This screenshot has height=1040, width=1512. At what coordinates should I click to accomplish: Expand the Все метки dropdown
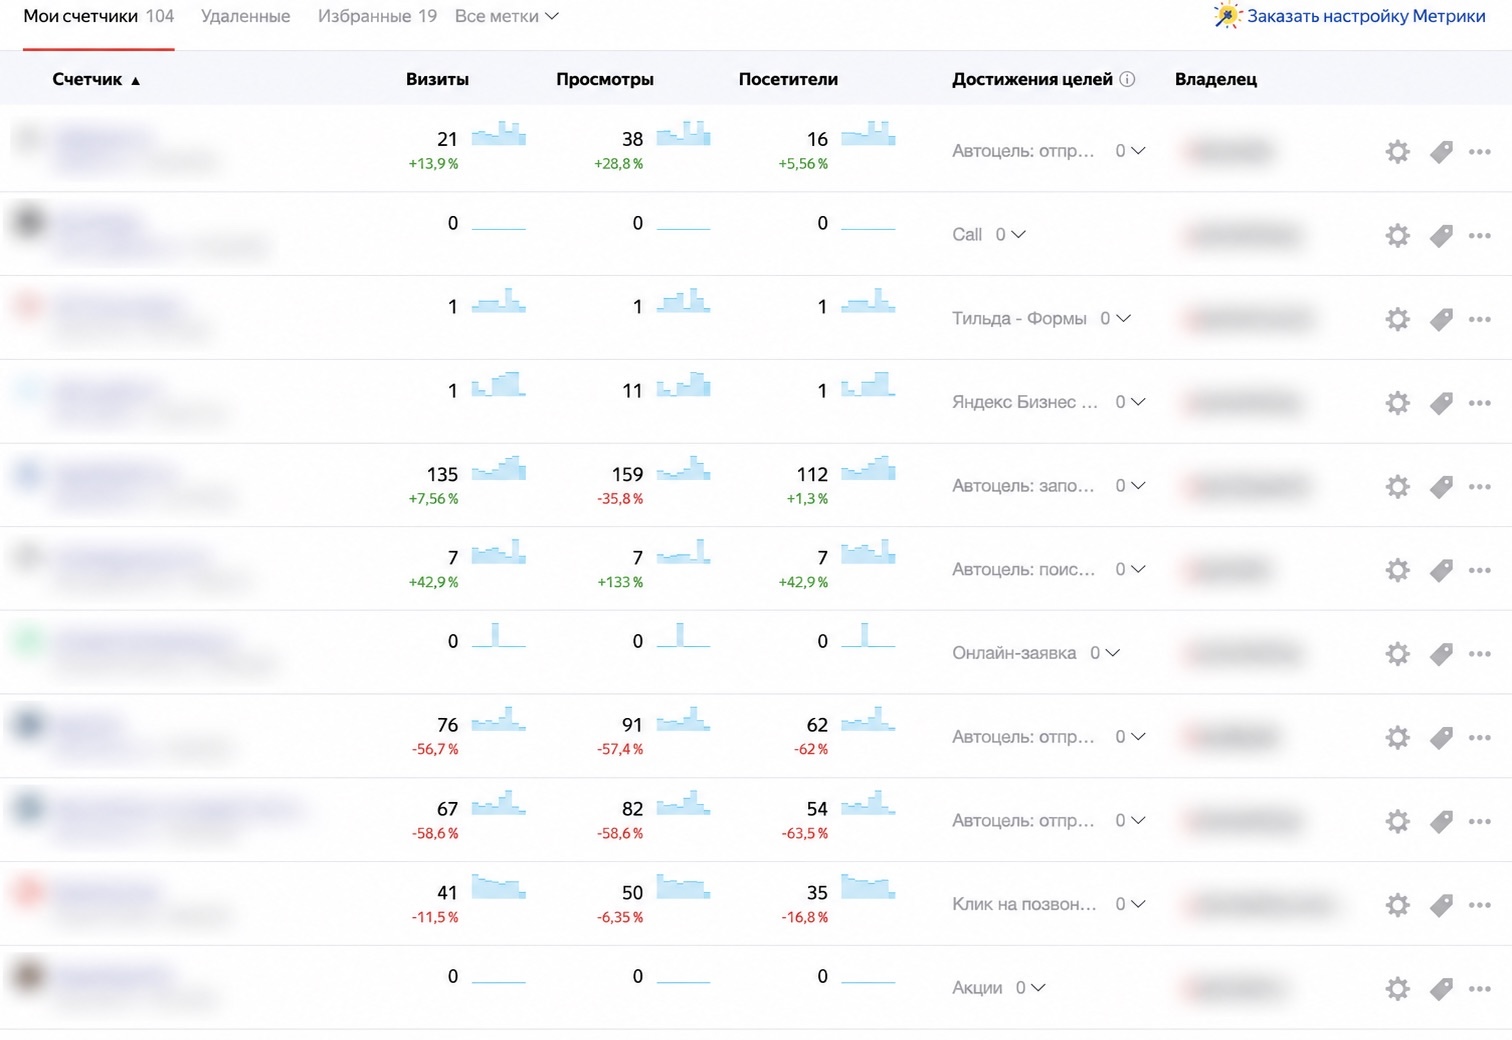click(x=506, y=16)
